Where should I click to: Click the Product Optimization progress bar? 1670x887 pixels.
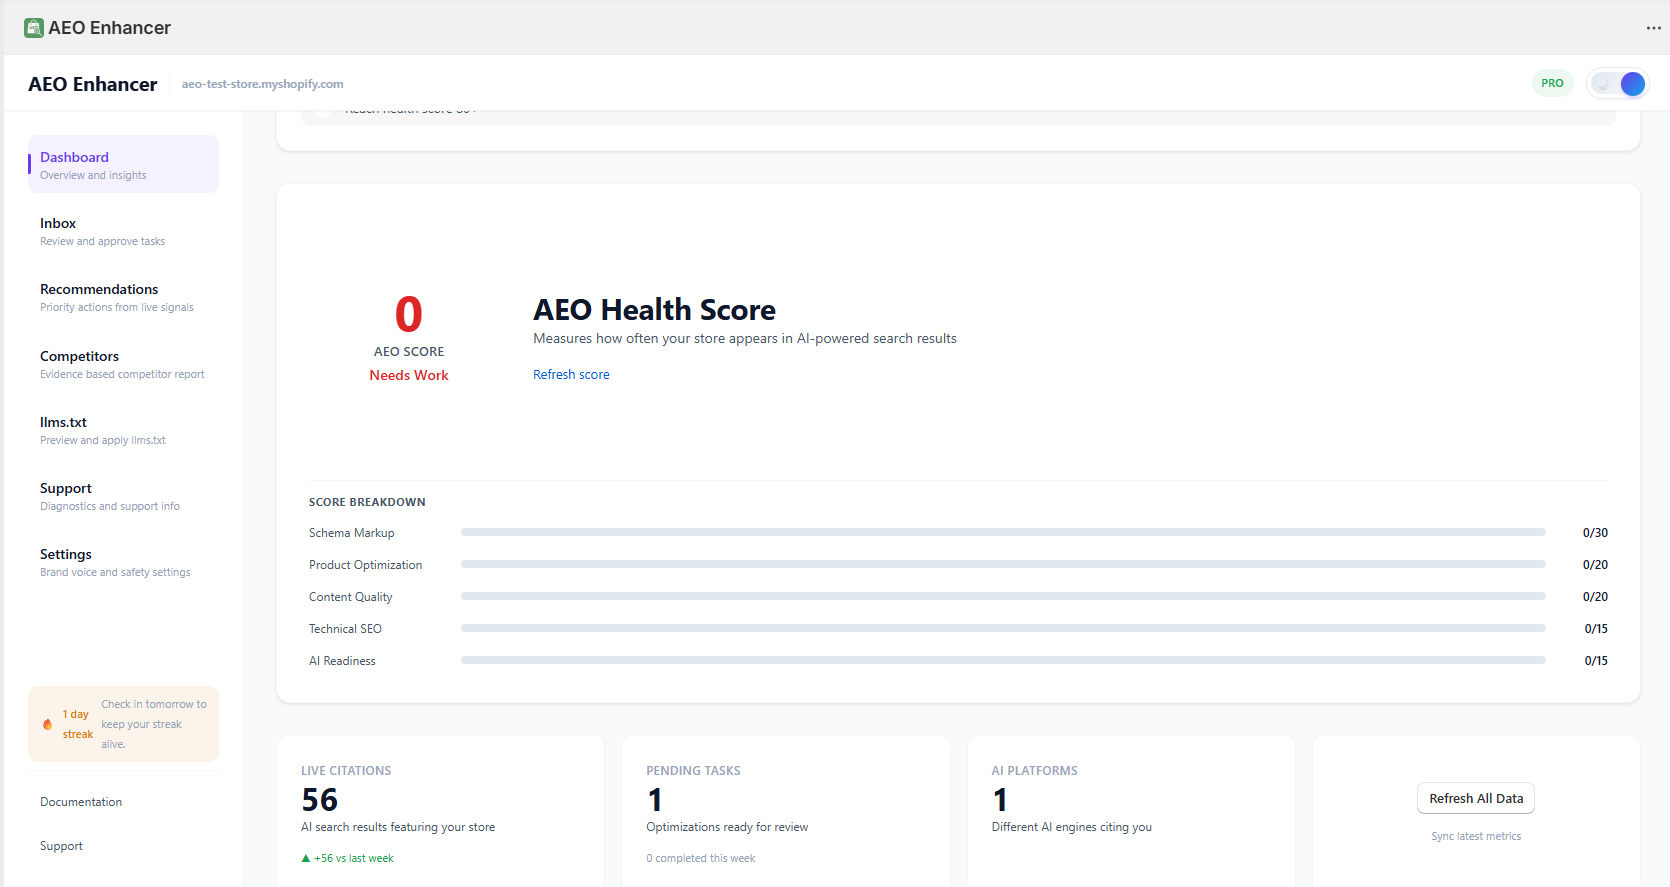coord(1003,565)
